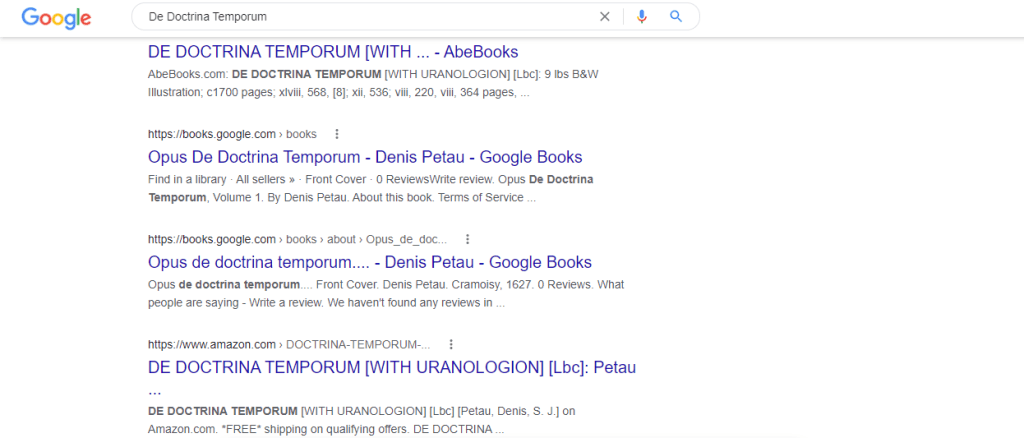Open the AbeBooks DE DOCTRINA TEMPORUM result
The image size is (1024, 438).
click(332, 52)
